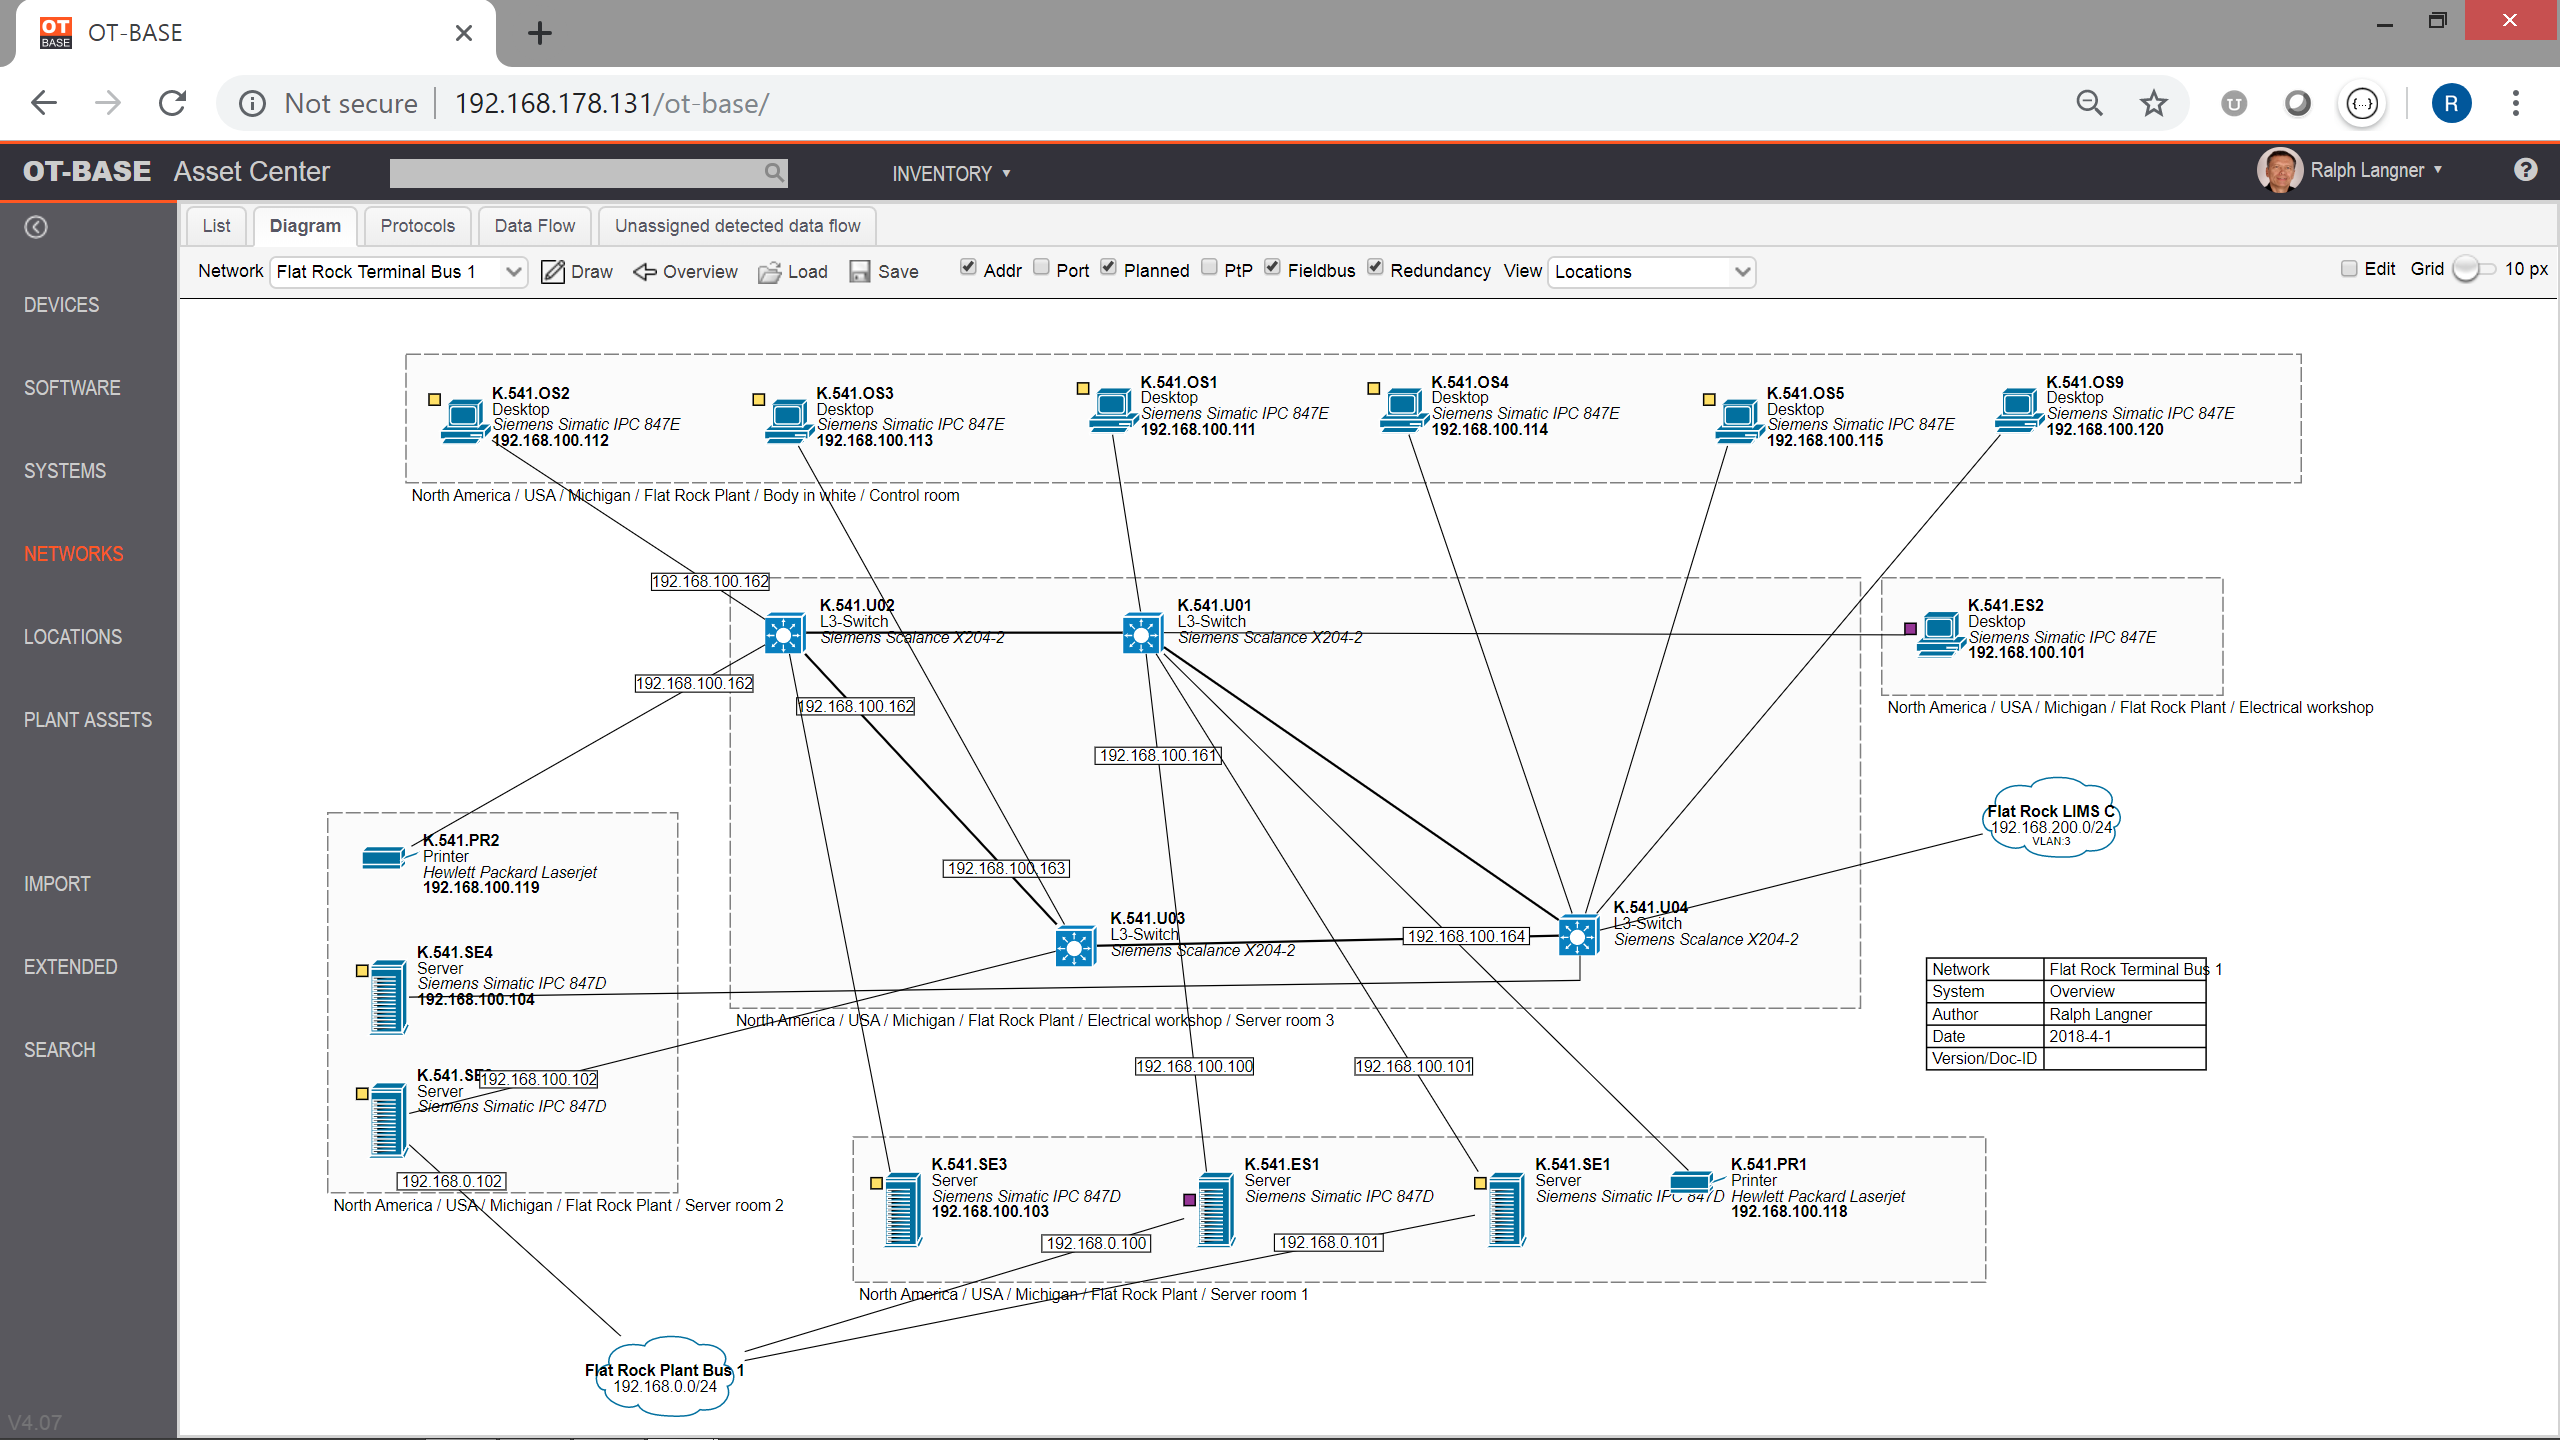
Task: Go to DEVICES in the sidebar
Action: [61, 305]
